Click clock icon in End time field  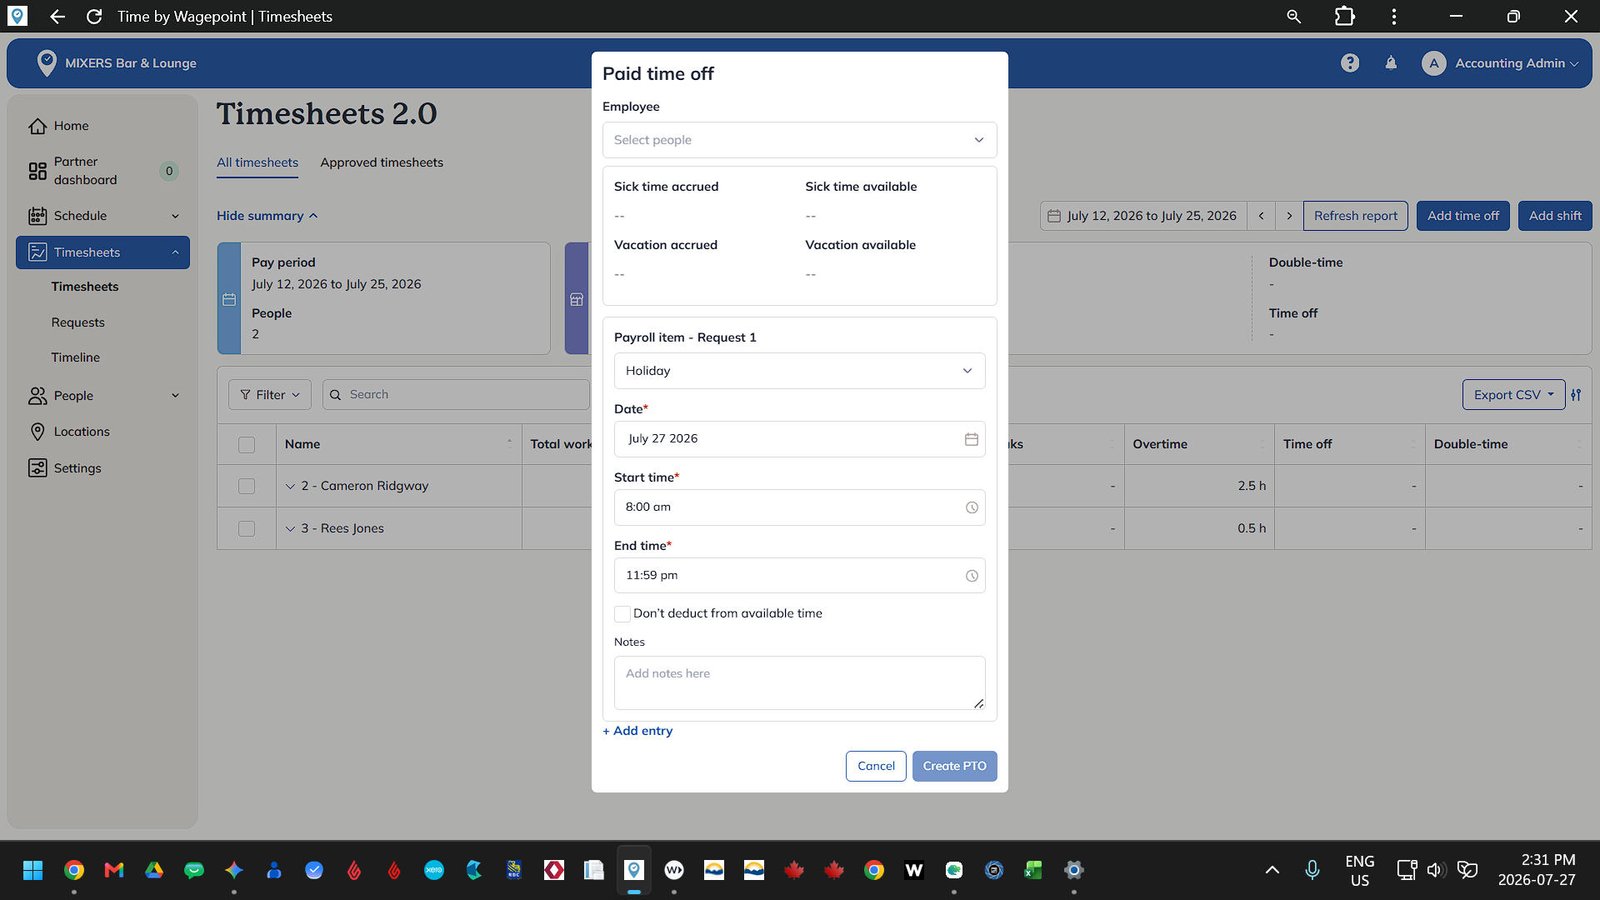[x=971, y=576]
